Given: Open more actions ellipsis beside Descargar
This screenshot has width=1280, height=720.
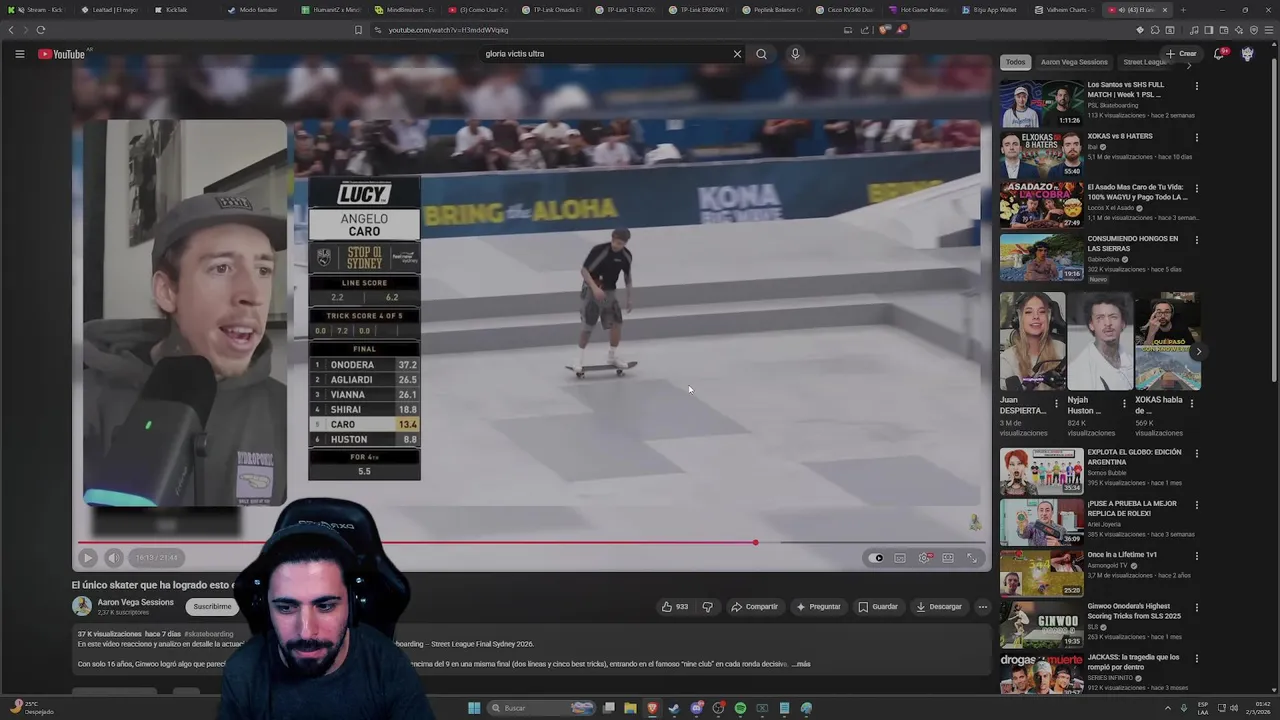Looking at the screenshot, I should [982, 606].
